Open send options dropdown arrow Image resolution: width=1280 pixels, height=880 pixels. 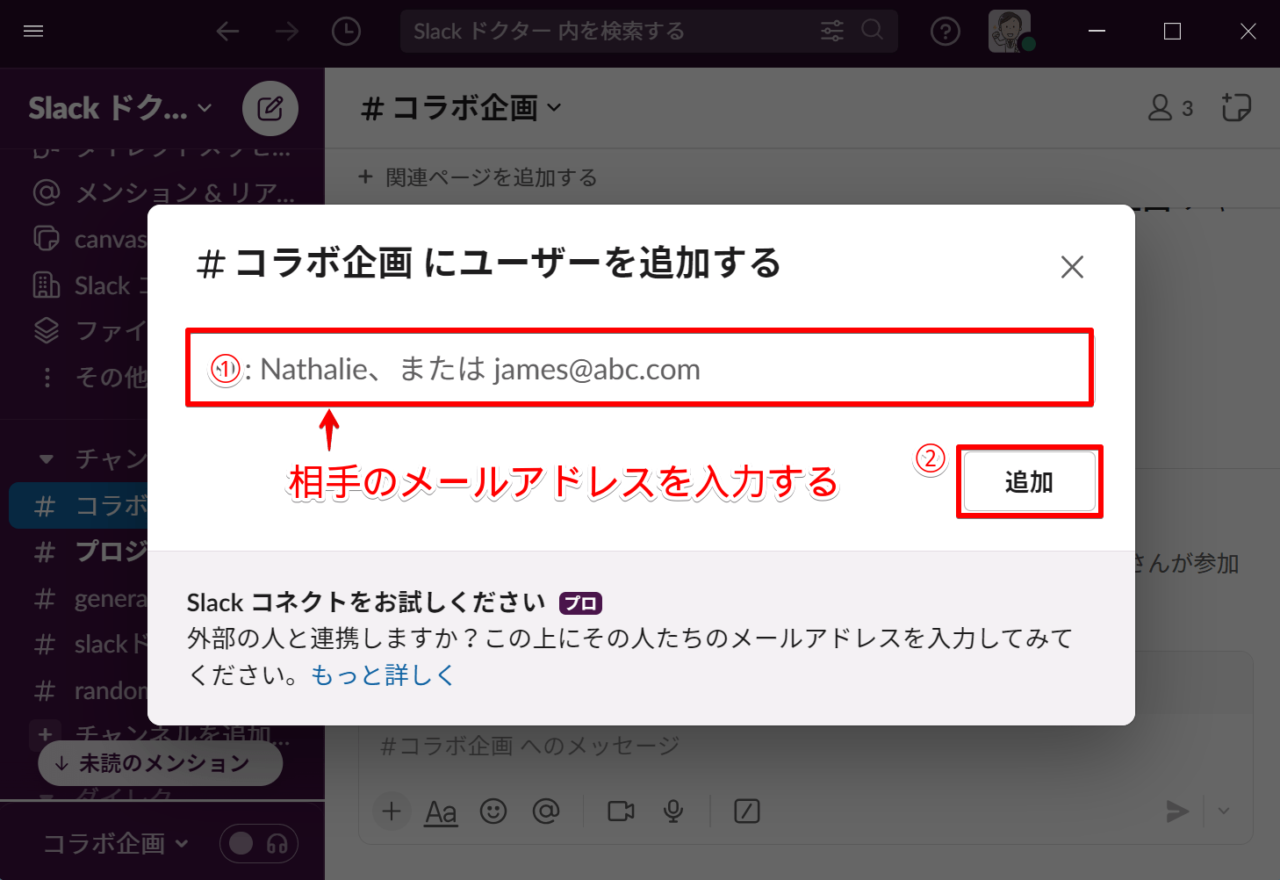coord(1223,811)
